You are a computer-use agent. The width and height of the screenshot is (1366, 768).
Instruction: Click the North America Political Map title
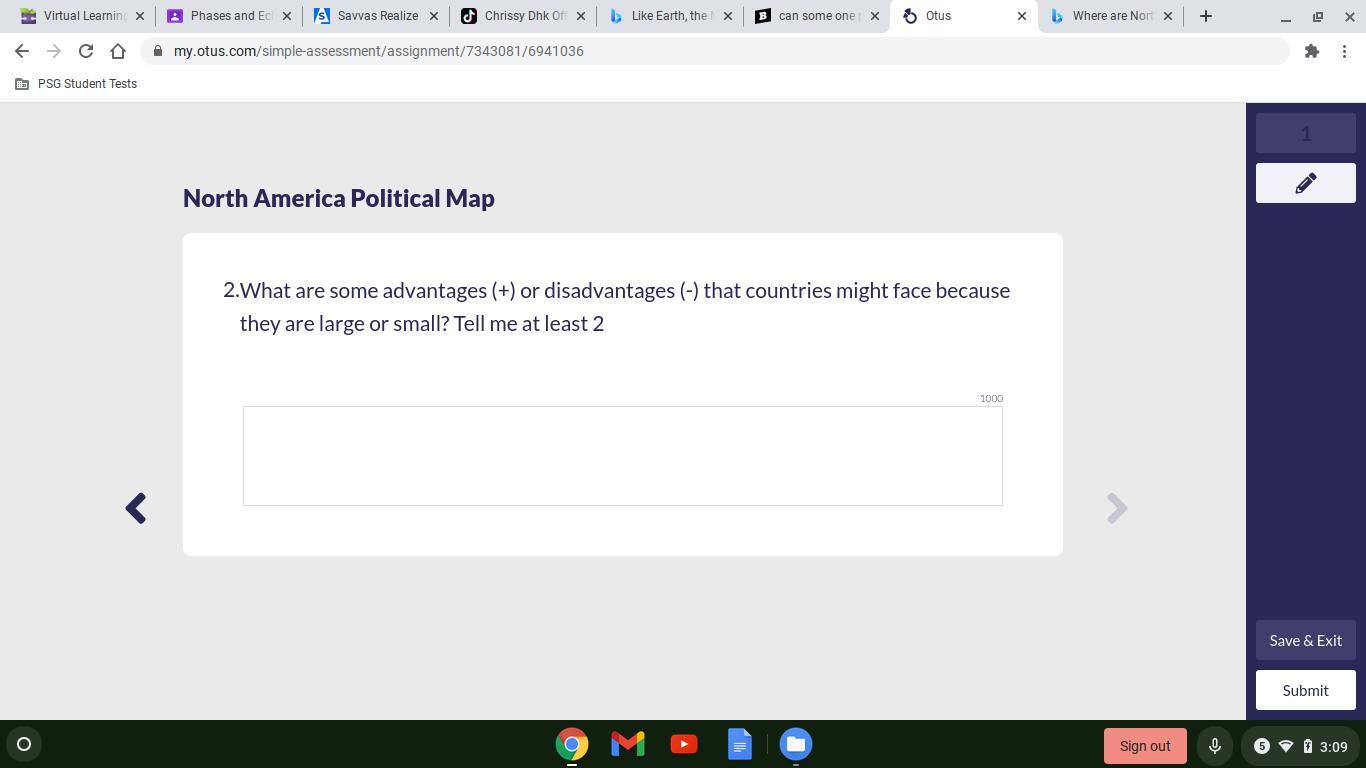click(339, 198)
